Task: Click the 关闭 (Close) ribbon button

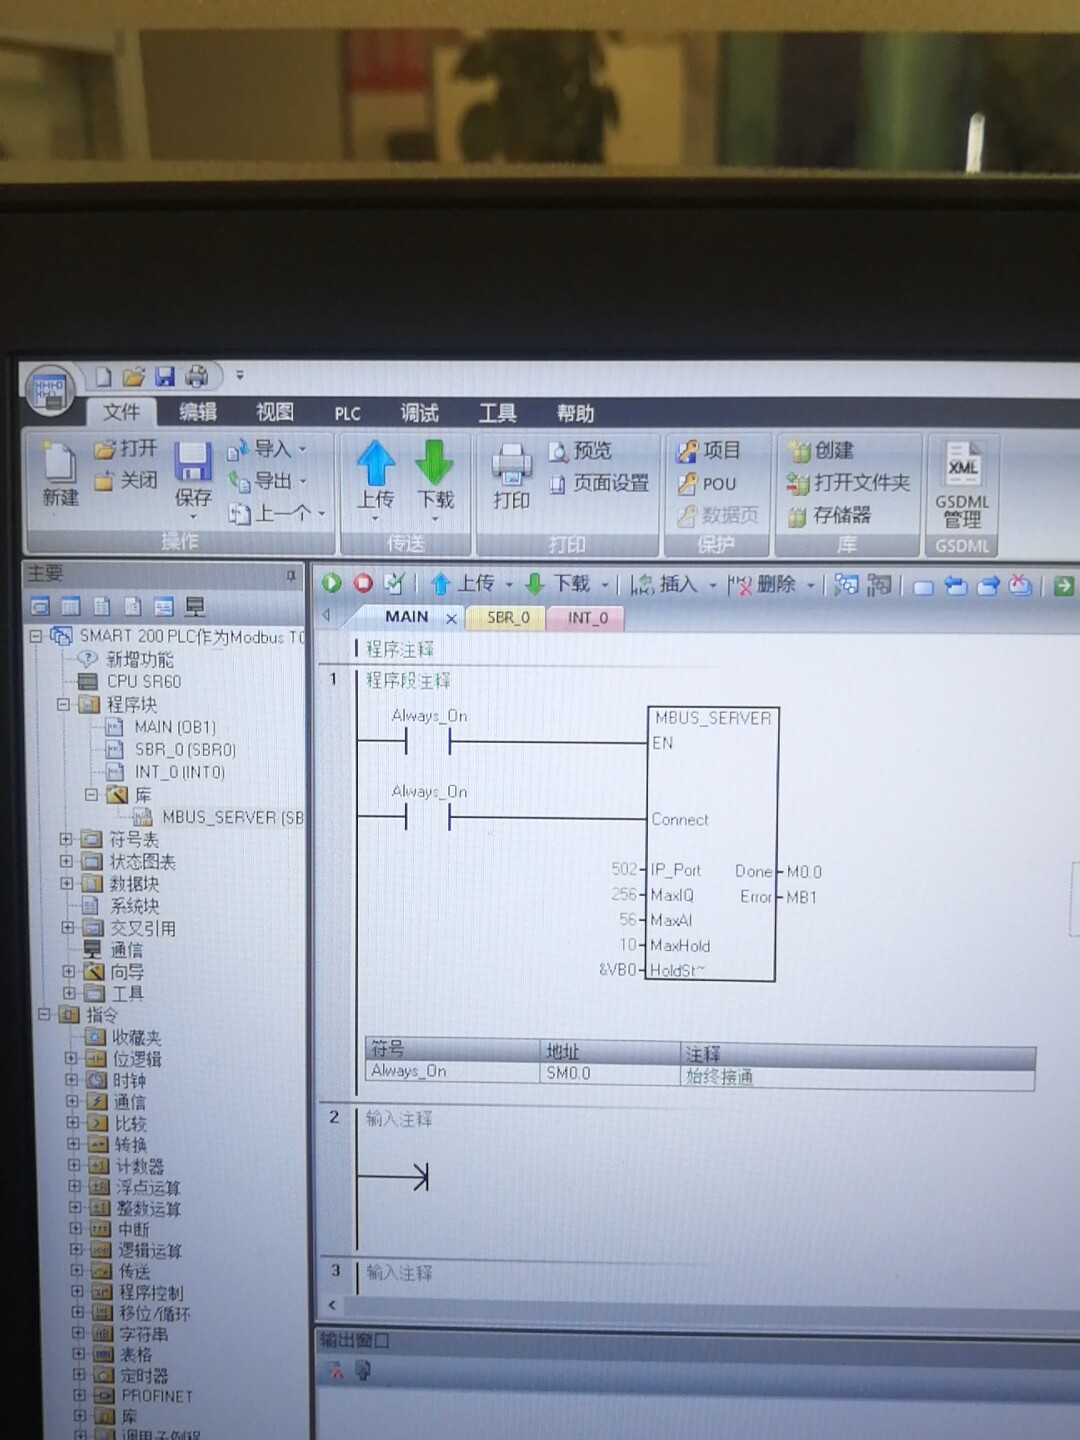Action: [126, 481]
